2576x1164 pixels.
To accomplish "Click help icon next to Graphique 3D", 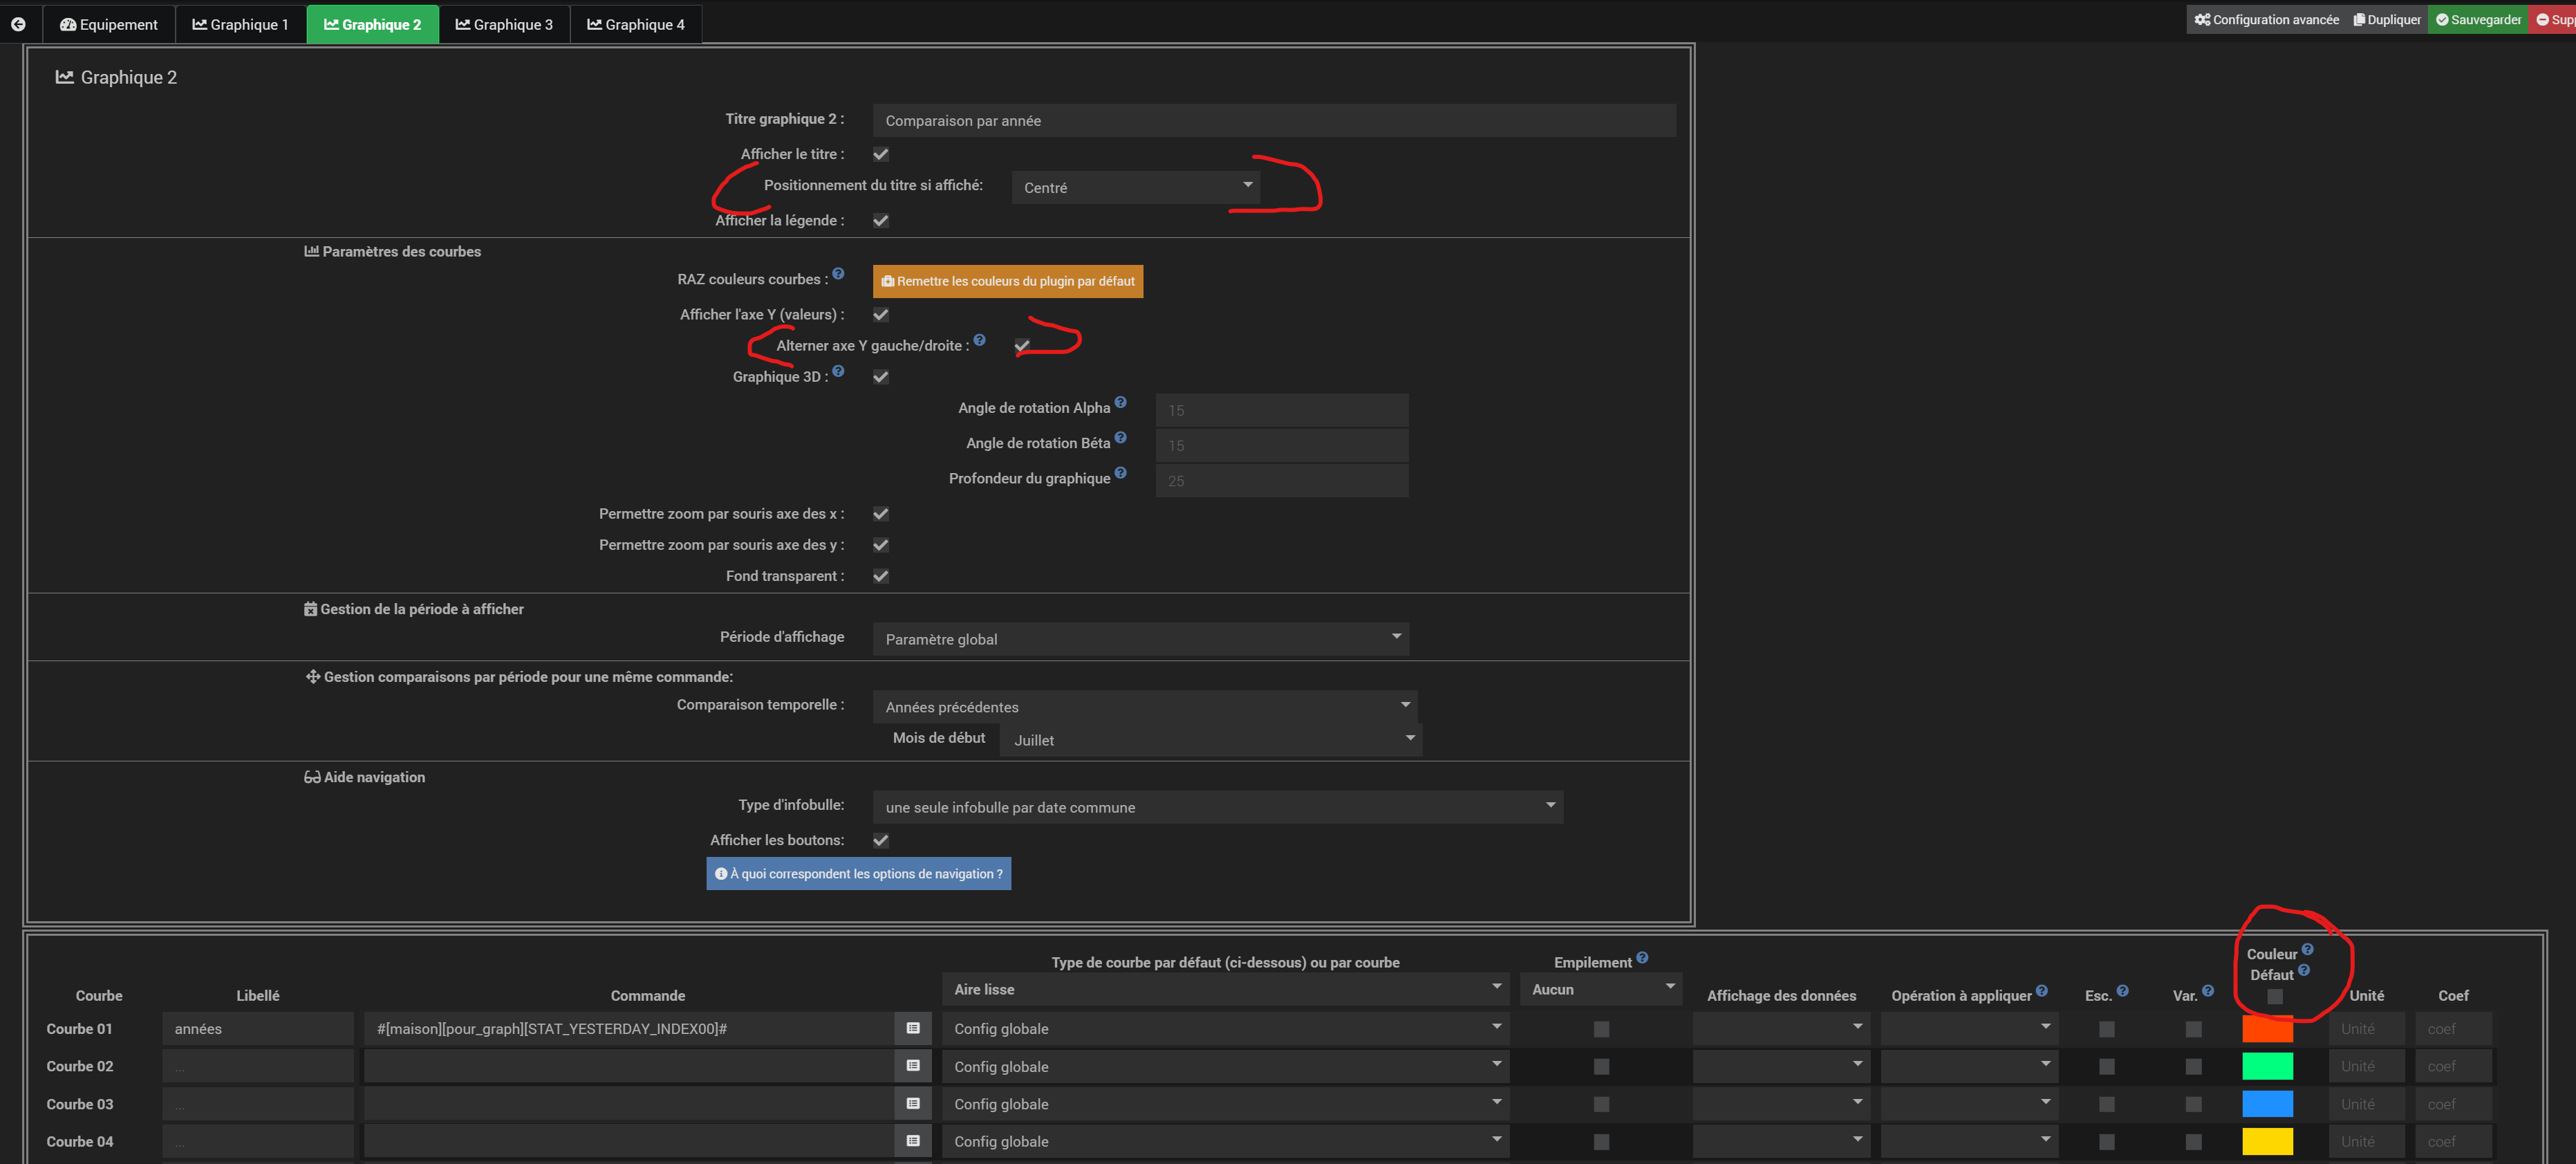I will click(838, 371).
